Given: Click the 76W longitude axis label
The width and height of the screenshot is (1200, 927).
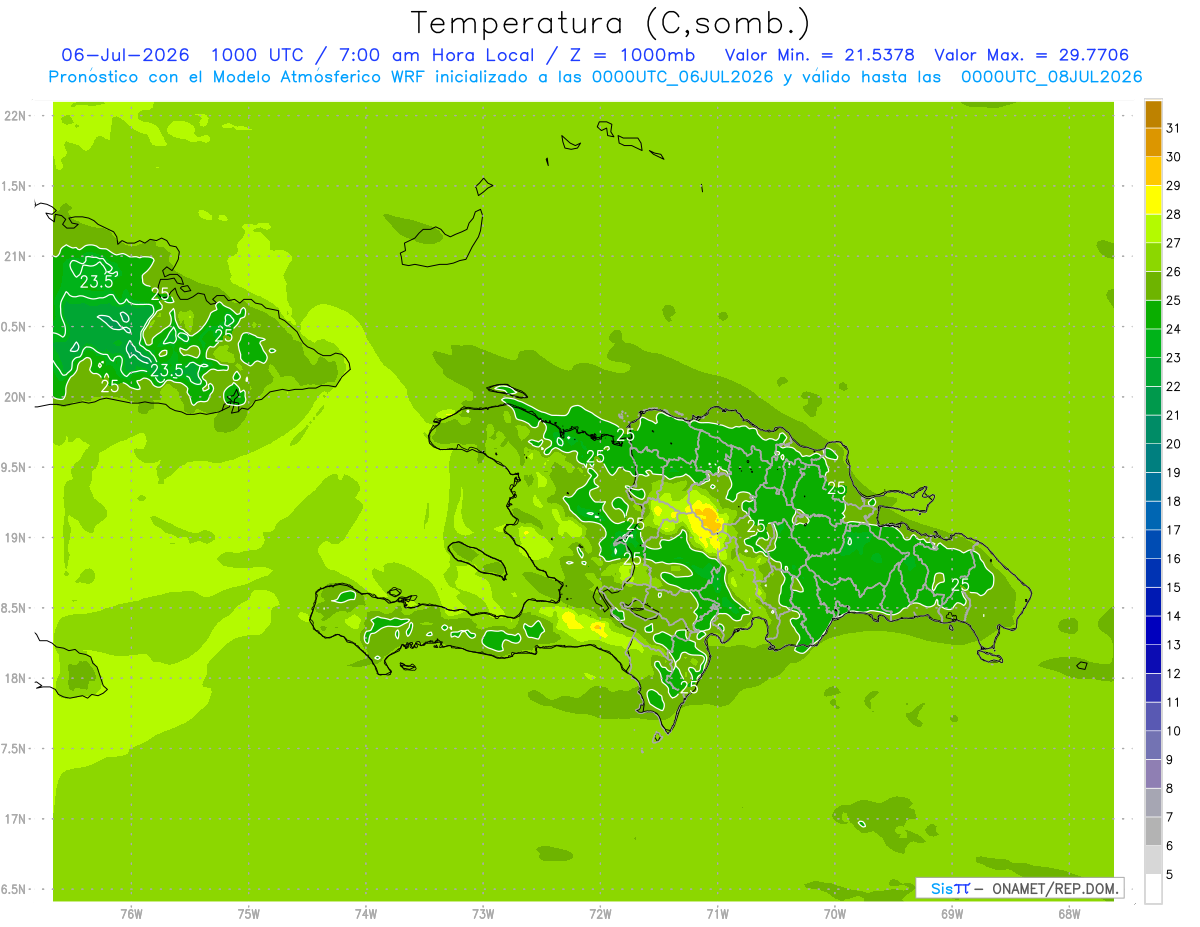Looking at the screenshot, I should point(131,914).
